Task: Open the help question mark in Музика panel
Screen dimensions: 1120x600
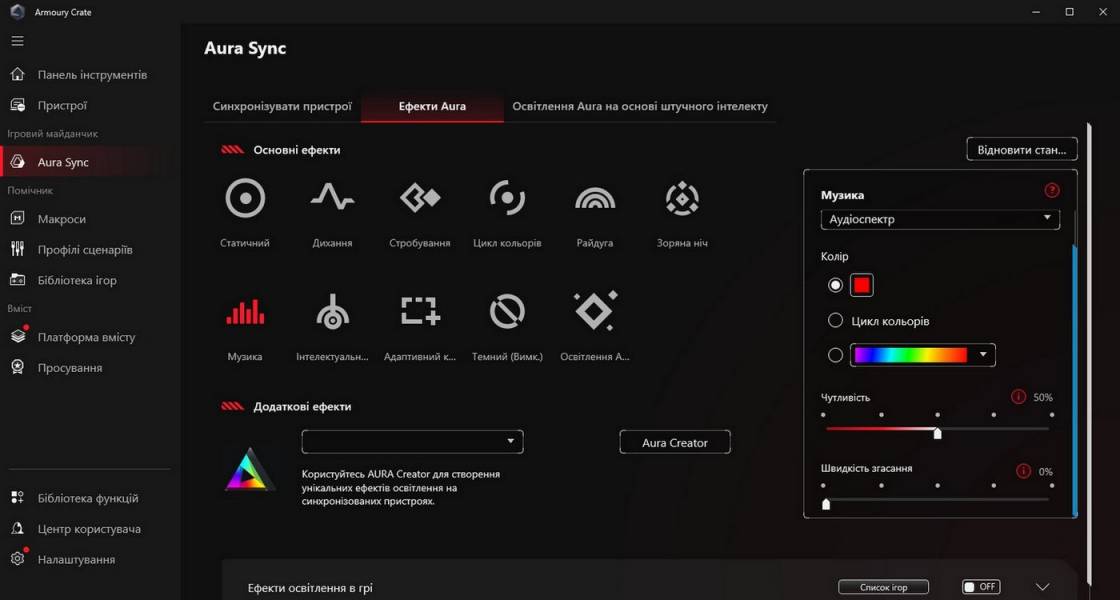Action: coord(1051,190)
